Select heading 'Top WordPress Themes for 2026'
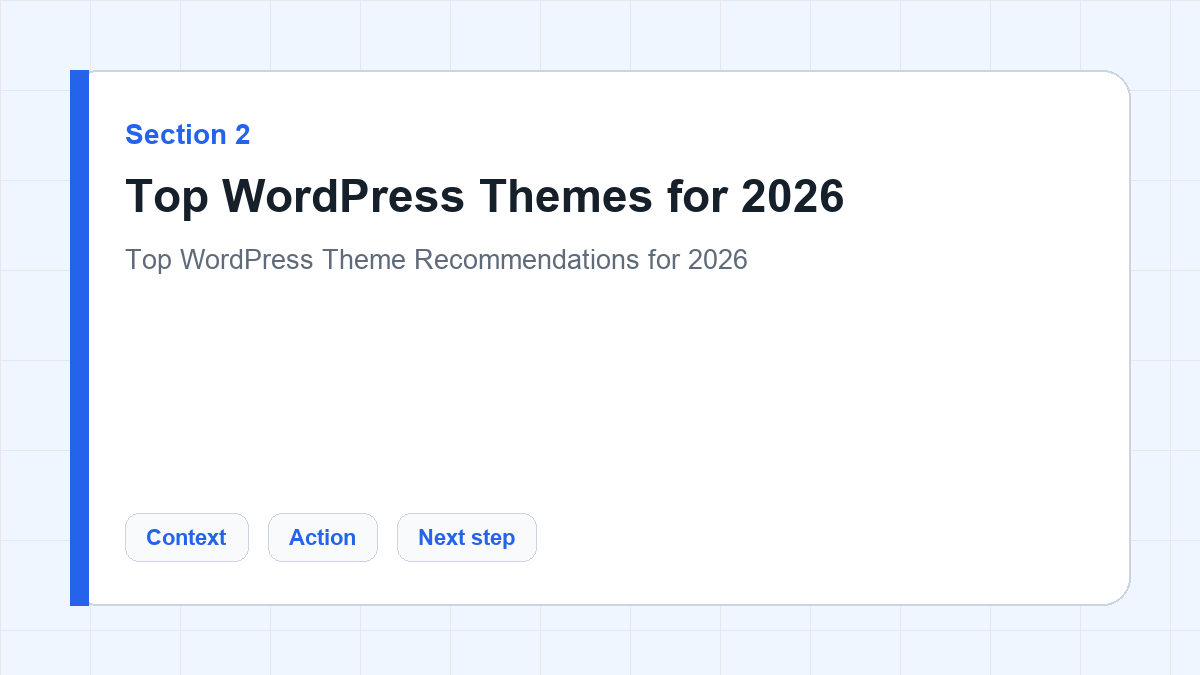Screen dimensions: 1200x675 point(485,196)
